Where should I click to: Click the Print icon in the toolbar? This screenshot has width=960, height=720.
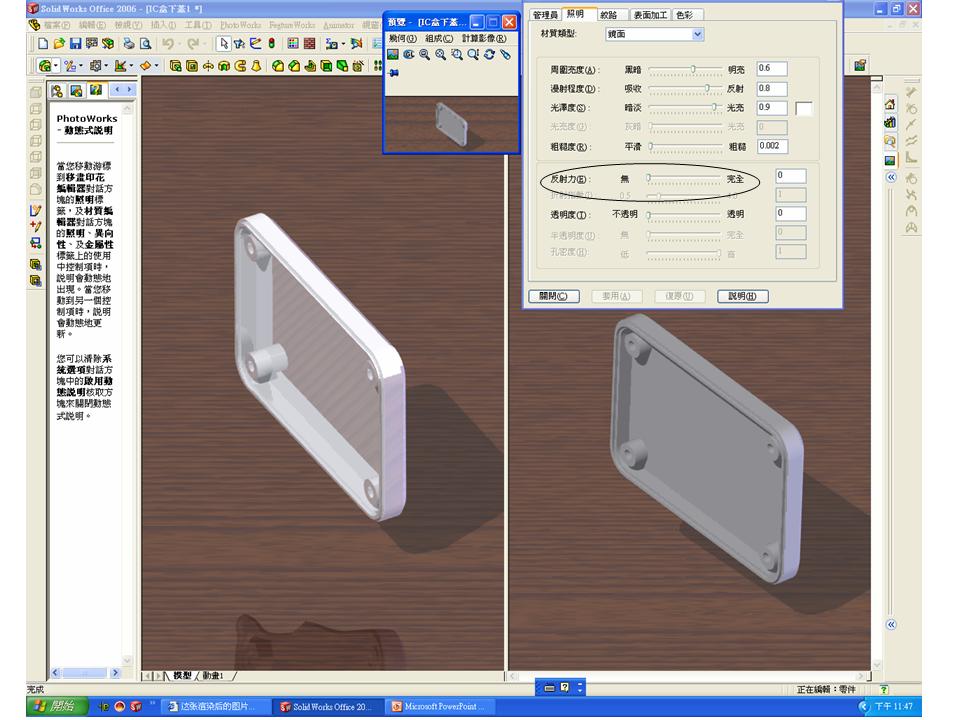[129, 43]
